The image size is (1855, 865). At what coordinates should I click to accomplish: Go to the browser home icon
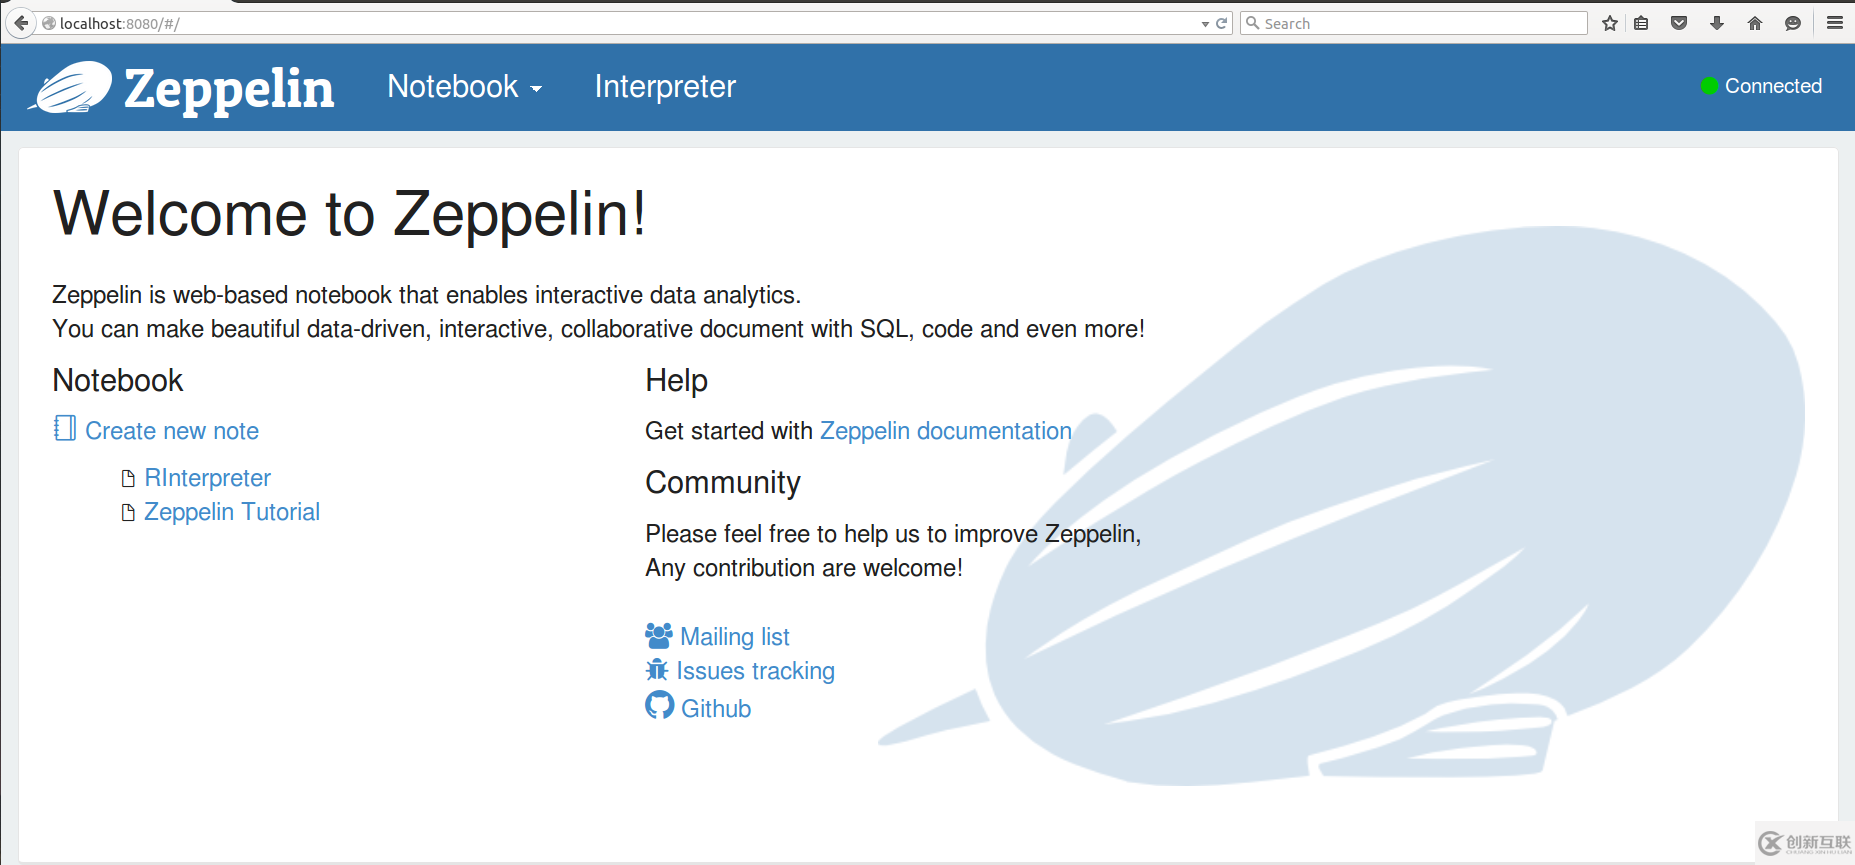tap(1755, 23)
